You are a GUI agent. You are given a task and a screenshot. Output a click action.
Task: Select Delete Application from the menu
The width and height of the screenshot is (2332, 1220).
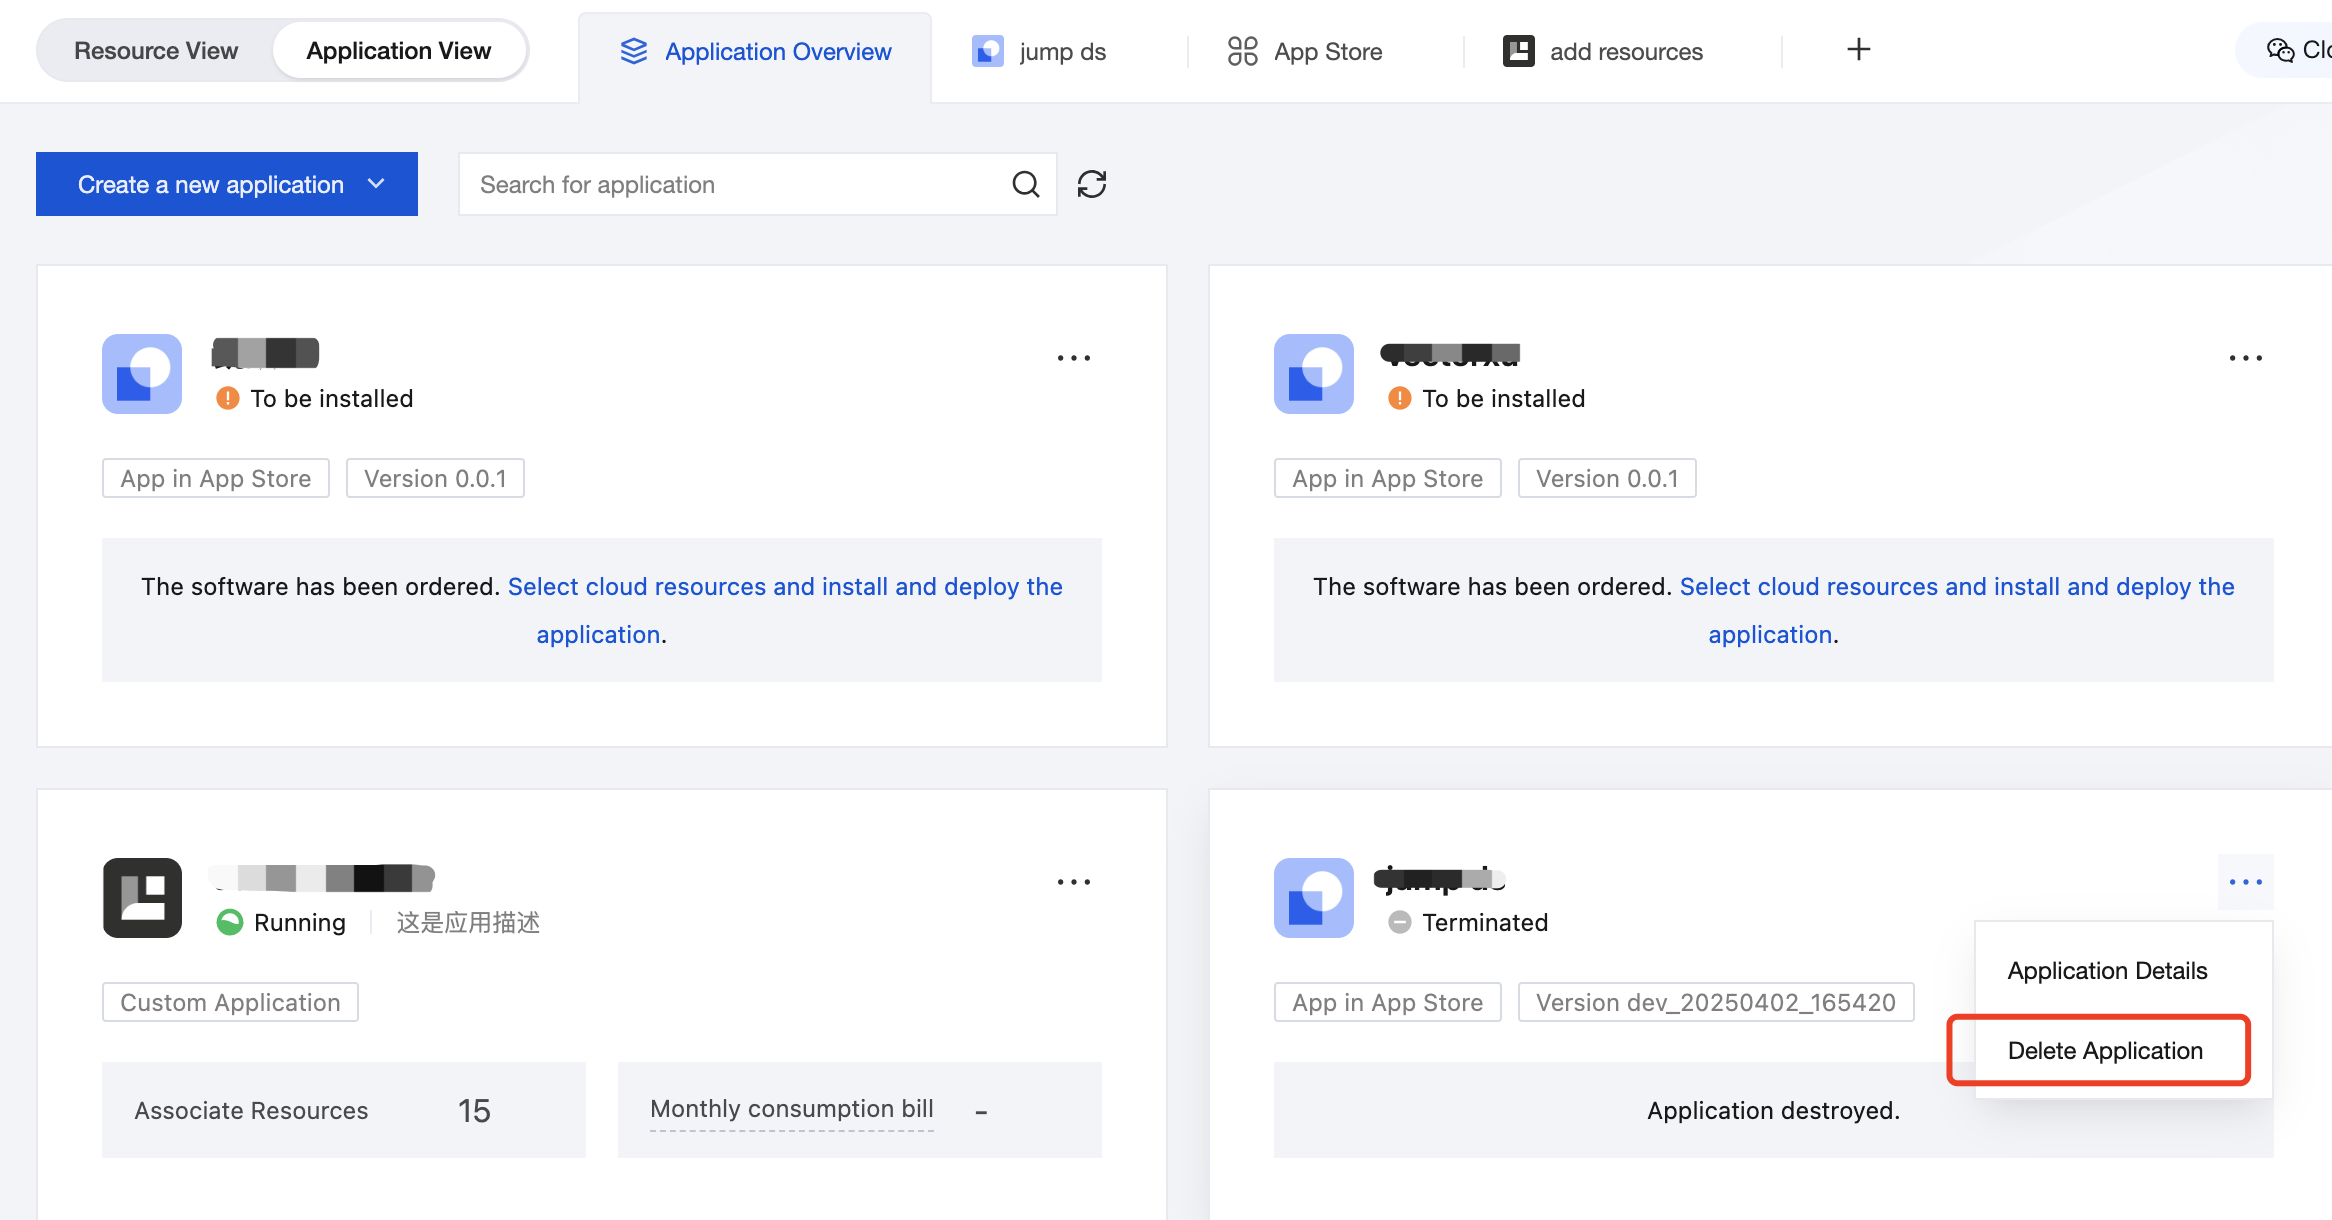pos(2104,1050)
